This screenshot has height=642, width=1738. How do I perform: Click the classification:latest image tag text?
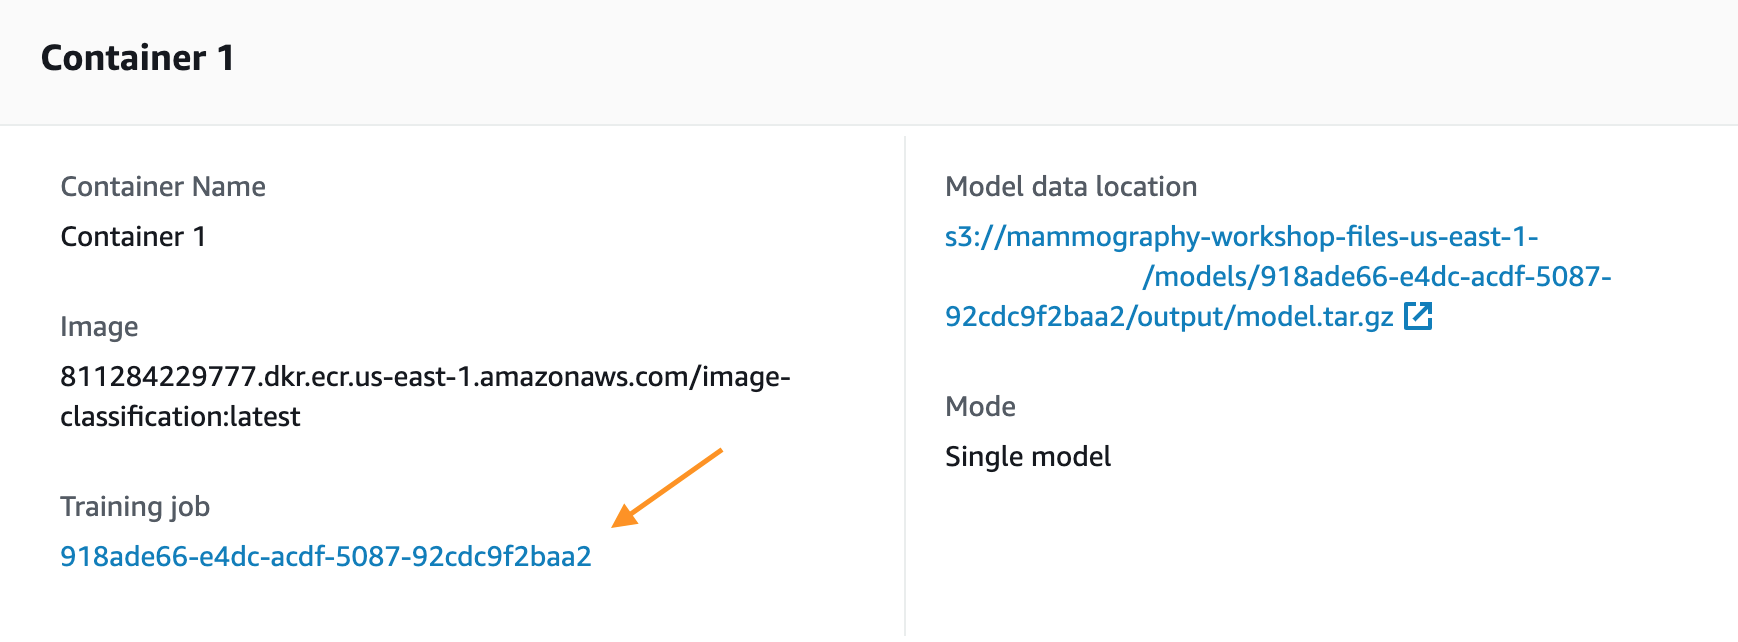[180, 416]
